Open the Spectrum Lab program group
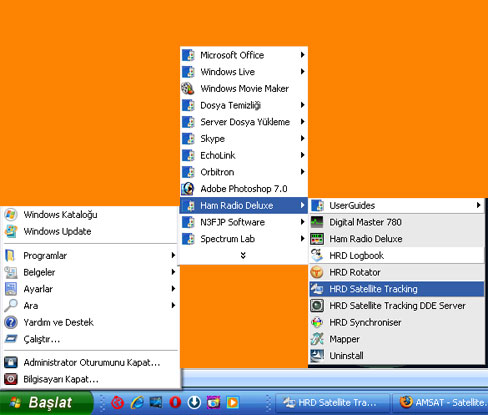 click(x=244, y=239)
